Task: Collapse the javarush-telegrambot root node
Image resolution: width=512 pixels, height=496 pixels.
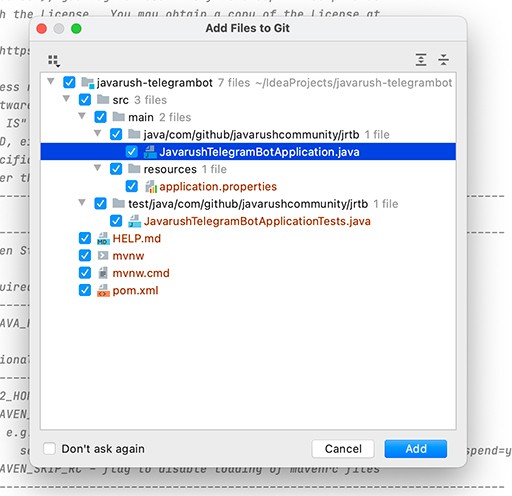Action: 51,81
